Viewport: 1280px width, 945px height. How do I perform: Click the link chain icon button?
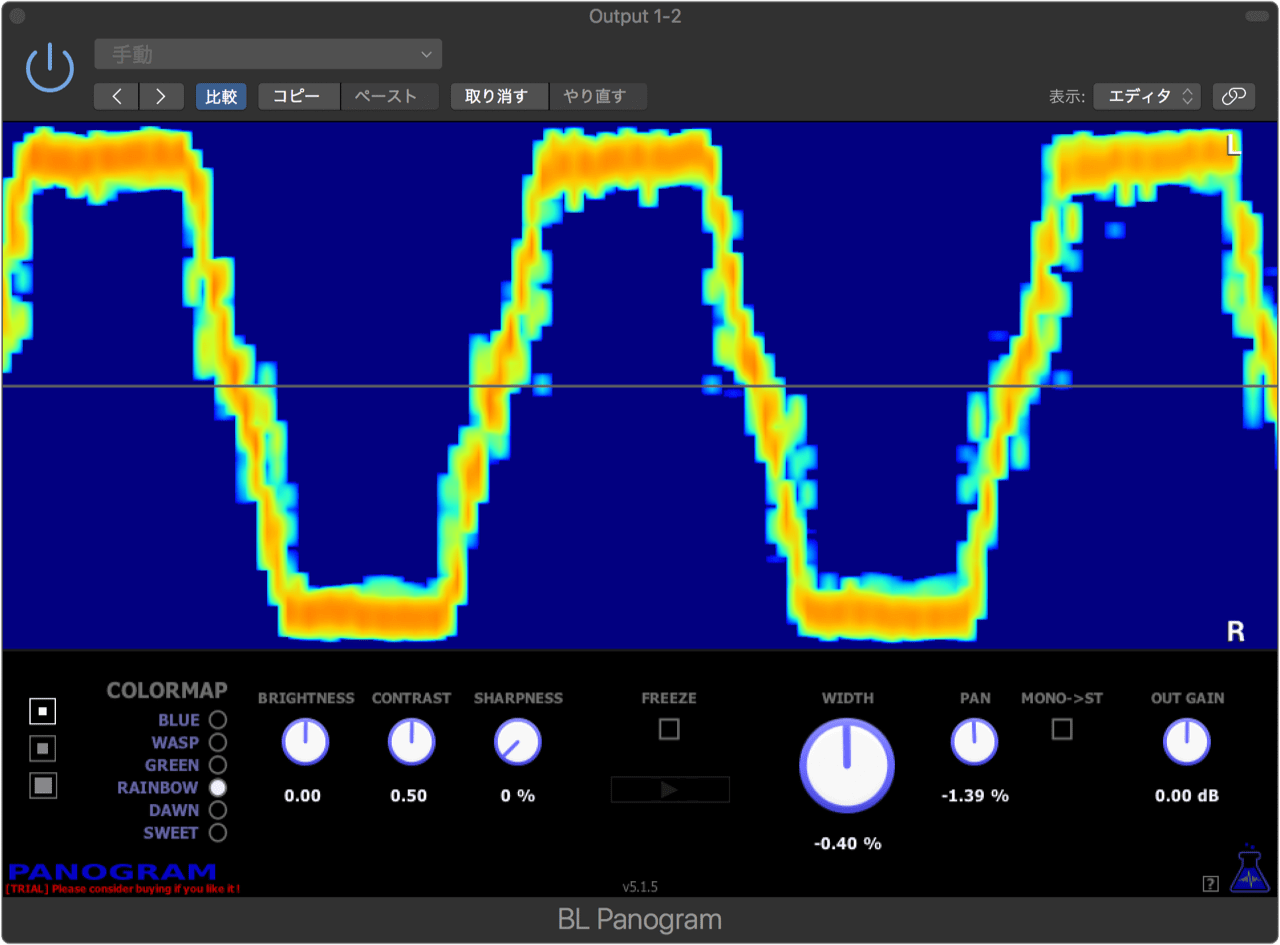pyautogui.click(x=1234, y=96)
